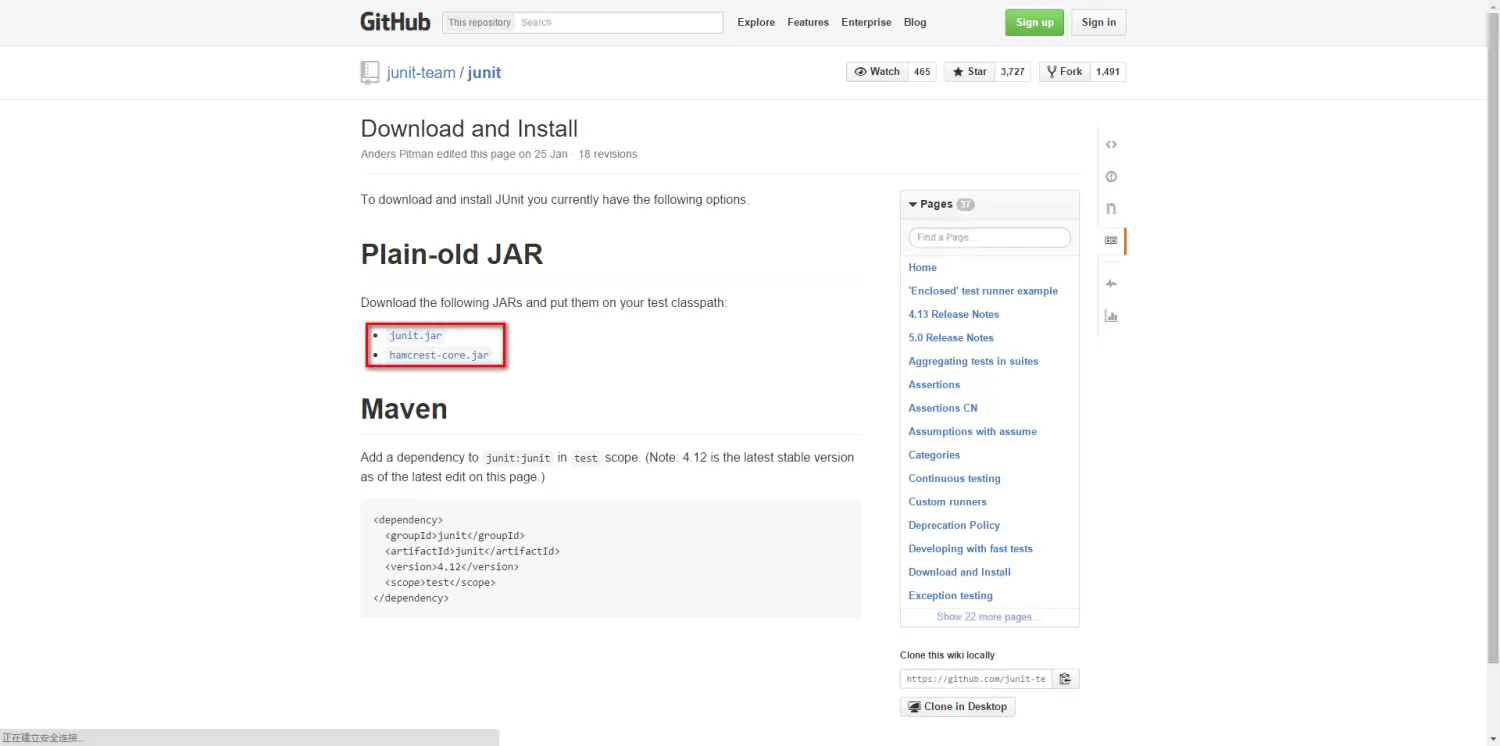
Task: Star the junit repository
Action: (969, 72)
